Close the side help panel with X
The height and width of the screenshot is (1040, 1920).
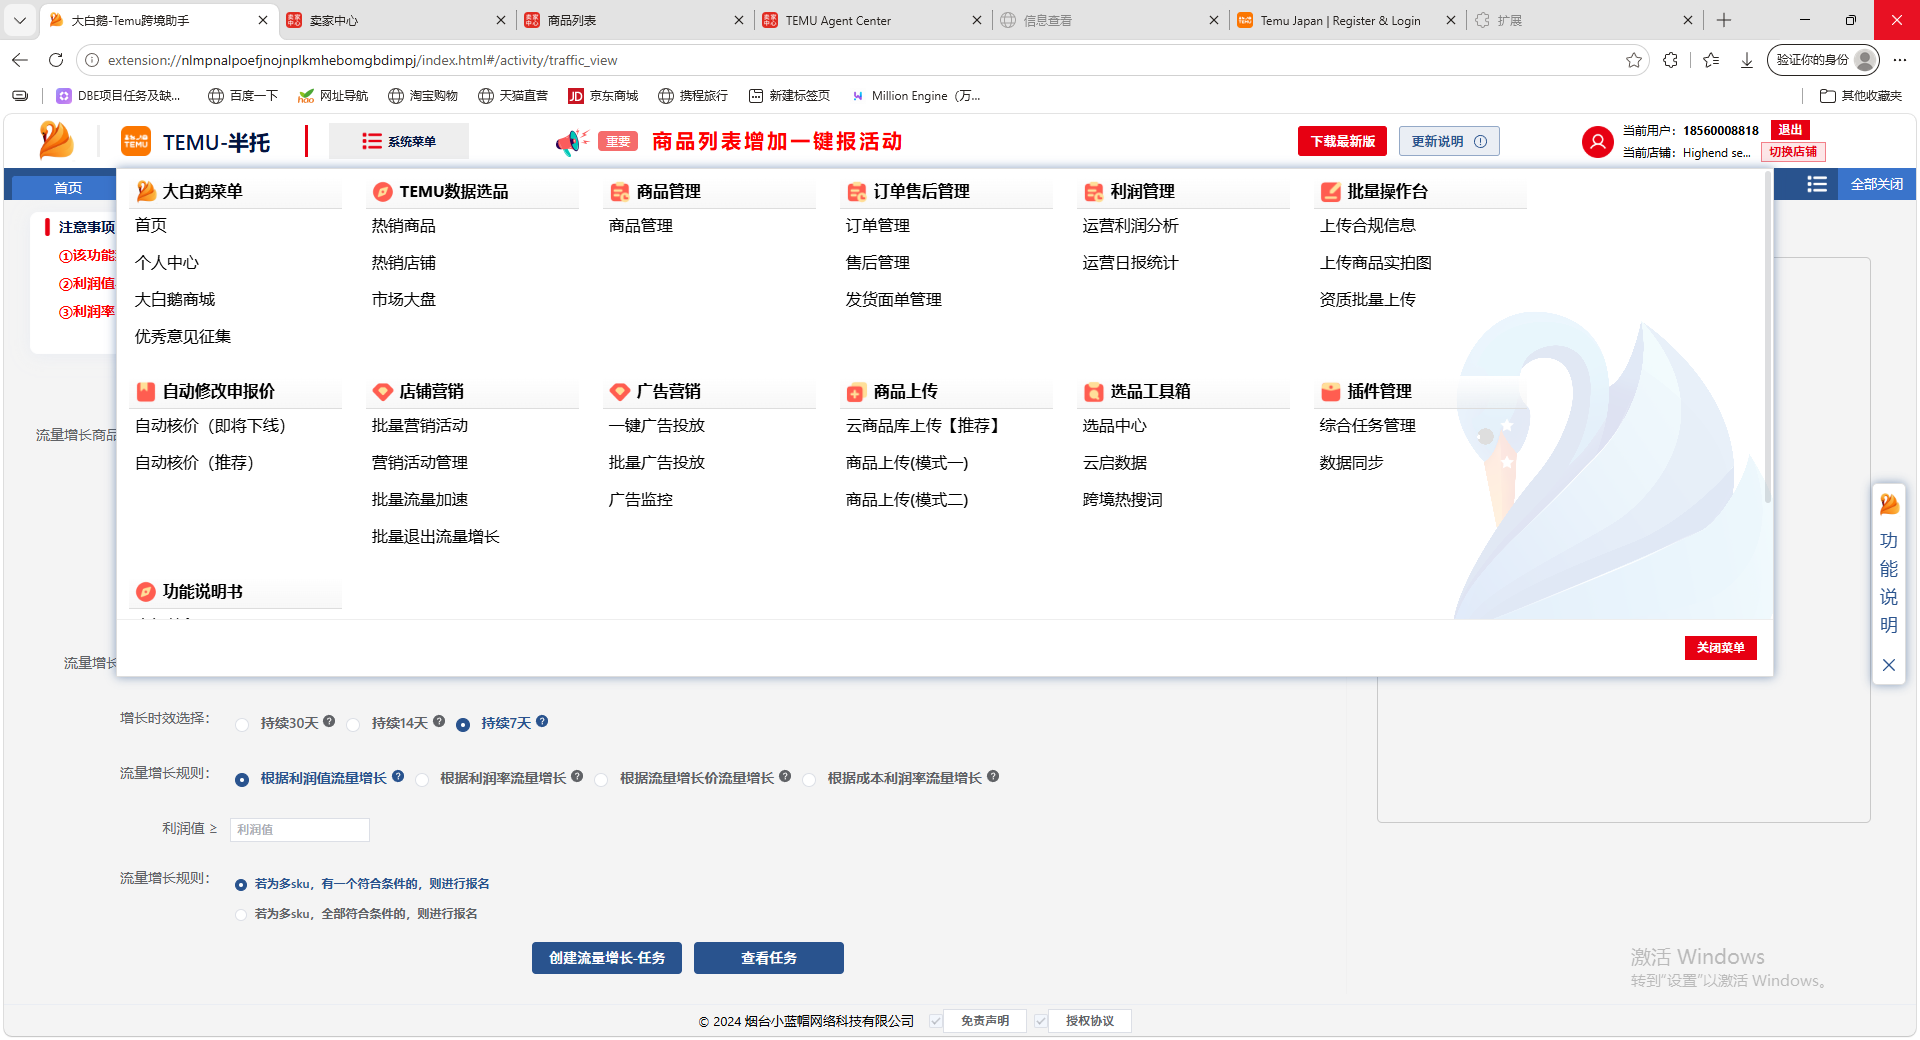coord(1889,665)
